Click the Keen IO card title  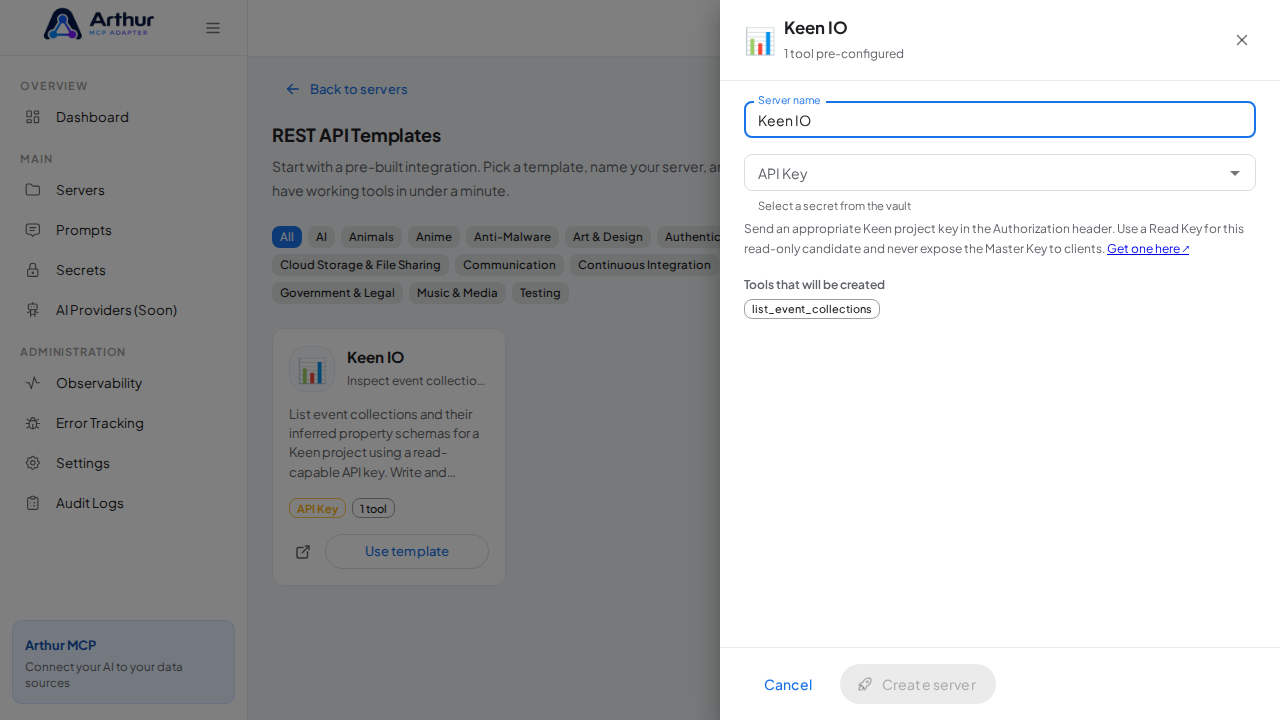click(375, 357)
